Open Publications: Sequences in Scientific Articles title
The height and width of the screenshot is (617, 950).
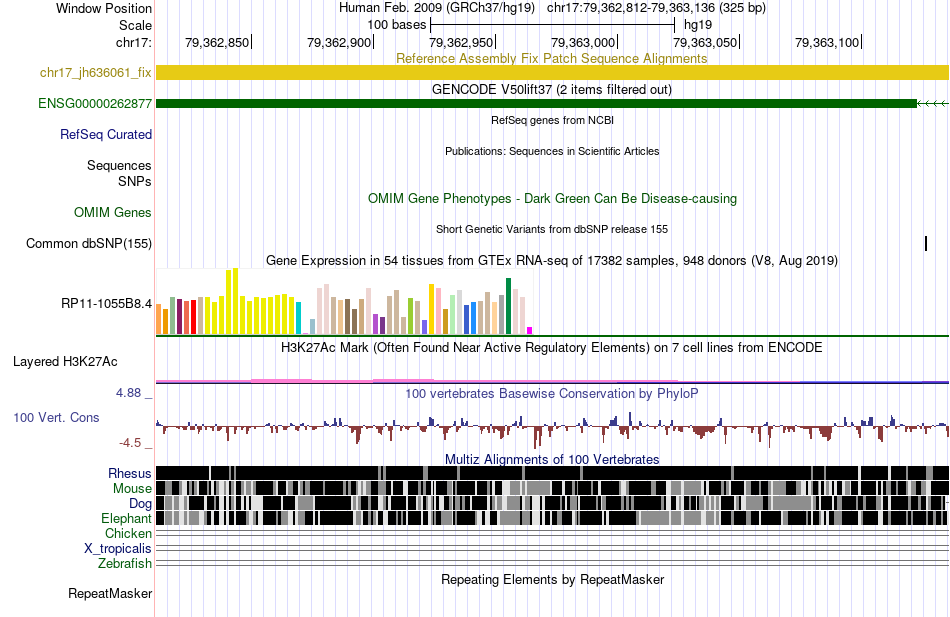pos(552,151)
